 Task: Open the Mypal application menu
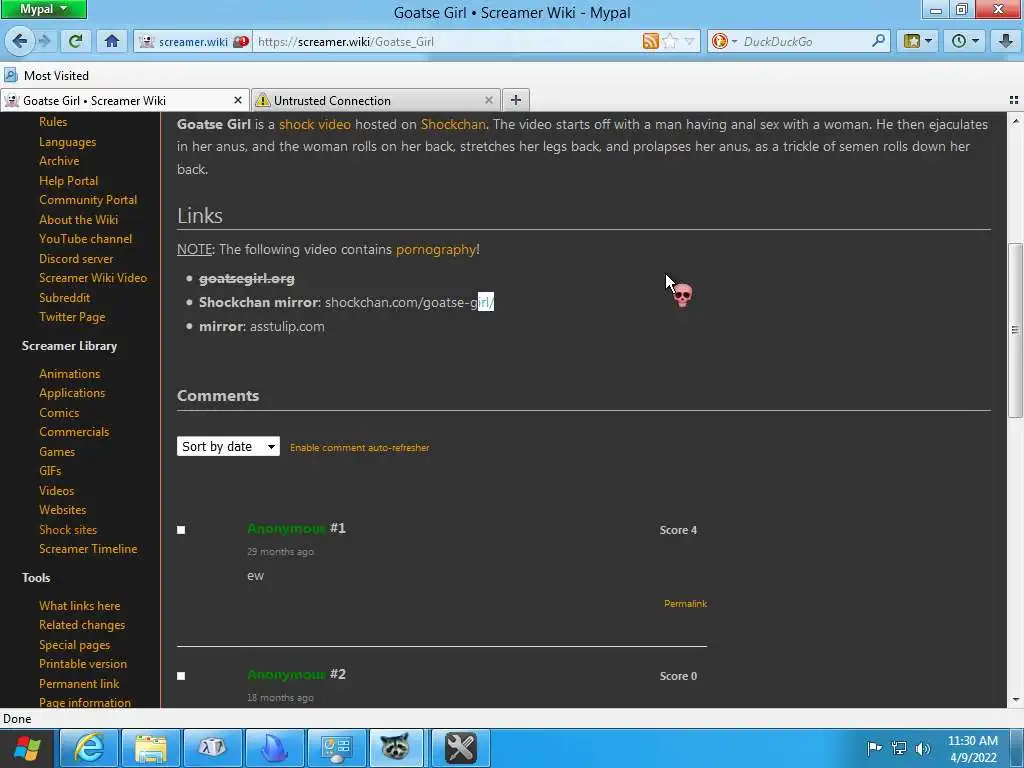[44, 9]
